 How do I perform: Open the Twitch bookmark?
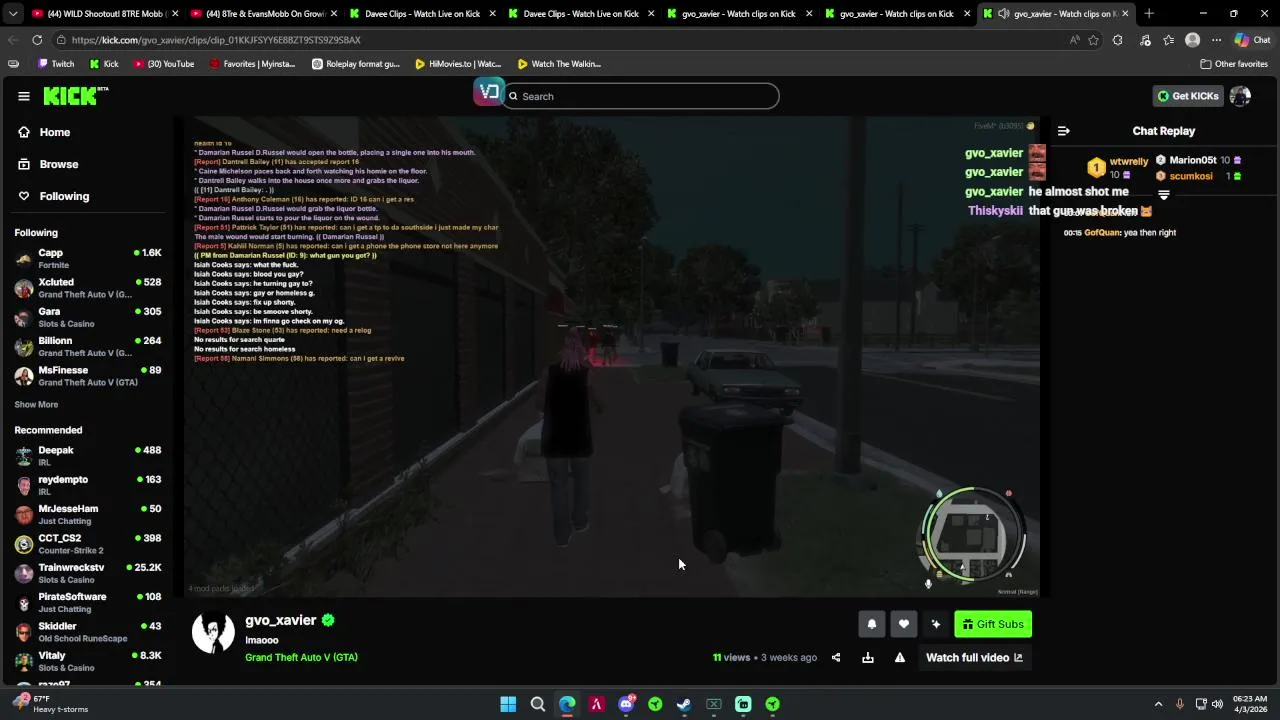point(56,64)
